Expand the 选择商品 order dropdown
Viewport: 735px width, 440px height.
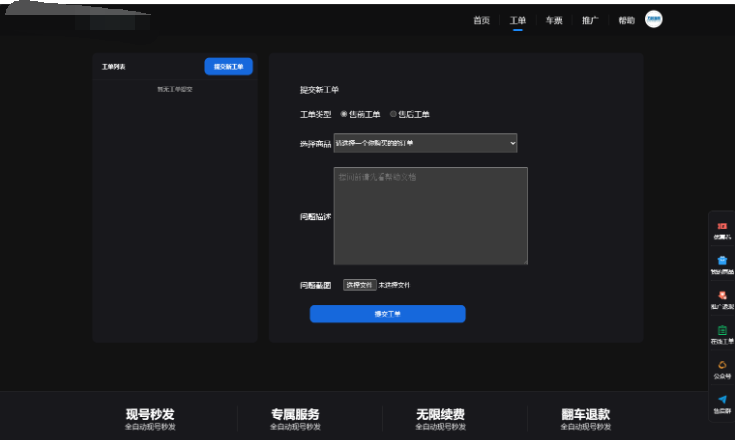coord(425,143)
